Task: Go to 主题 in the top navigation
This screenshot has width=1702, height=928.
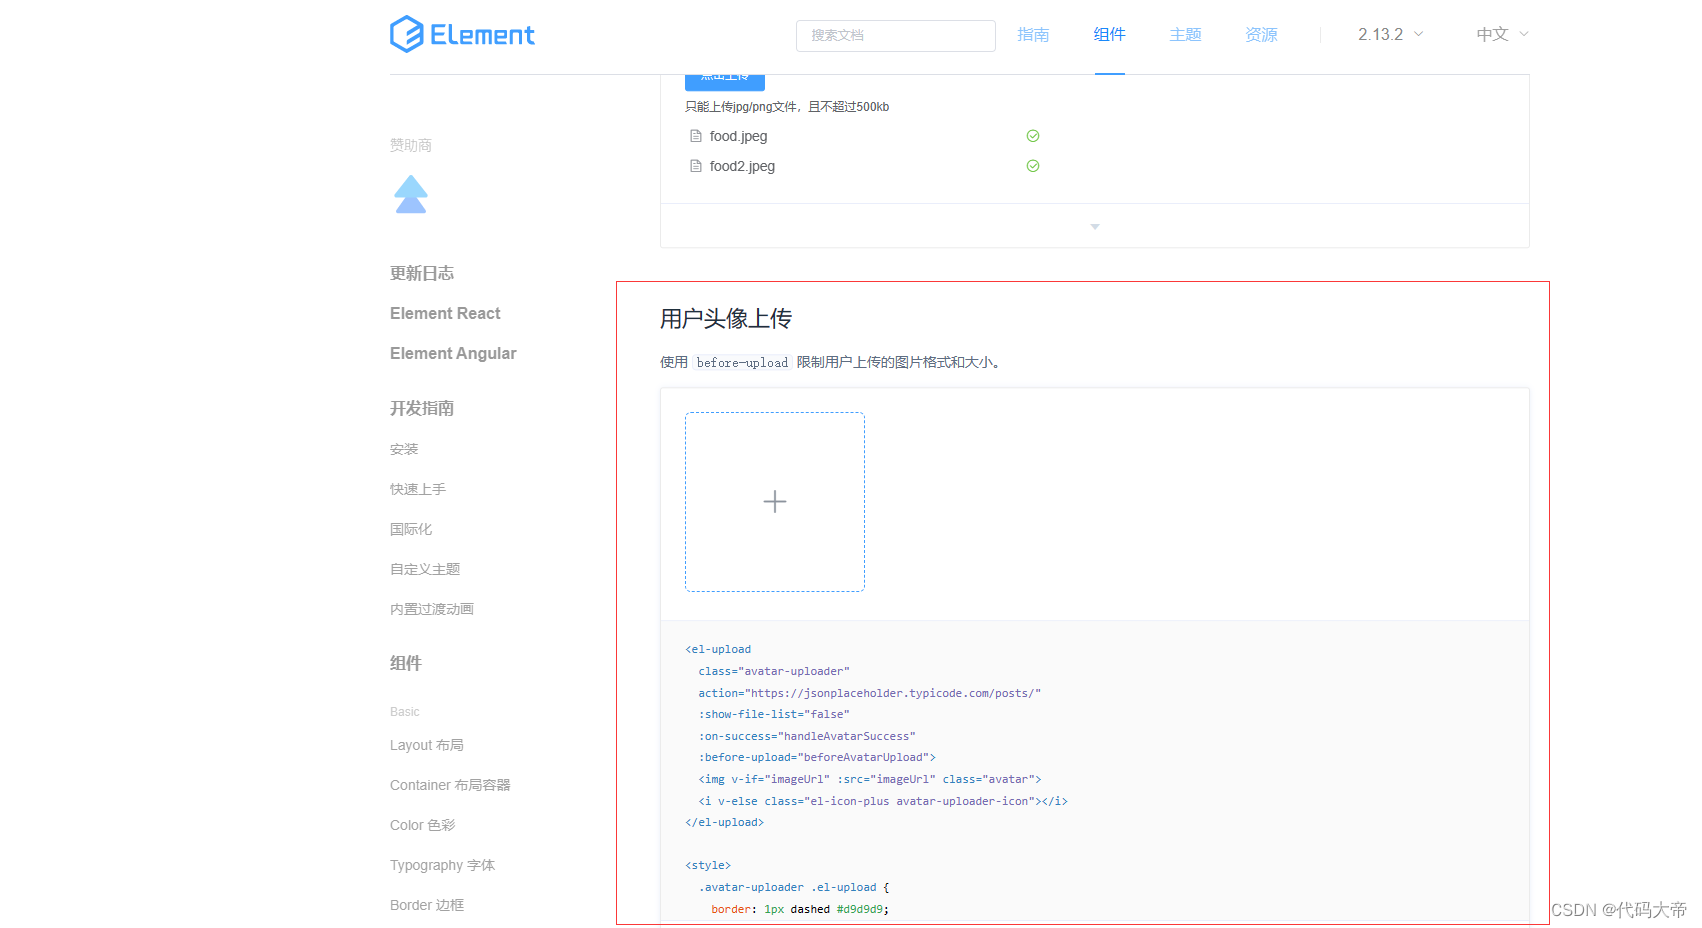Action: click(x=1185, y=33)
